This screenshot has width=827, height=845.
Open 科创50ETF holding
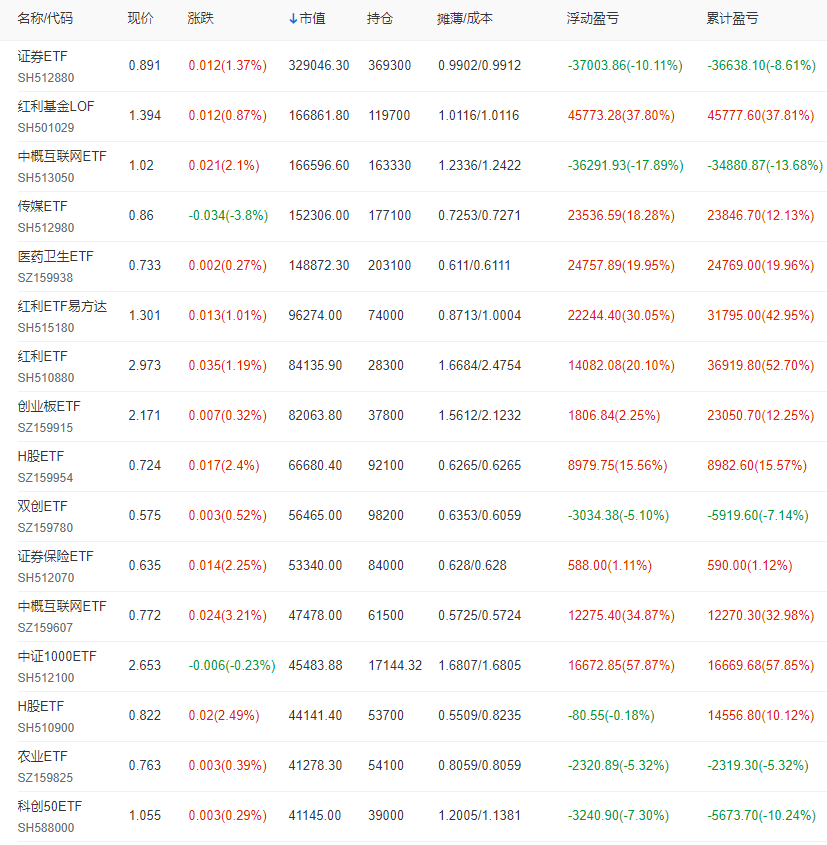tap(50, 807)
